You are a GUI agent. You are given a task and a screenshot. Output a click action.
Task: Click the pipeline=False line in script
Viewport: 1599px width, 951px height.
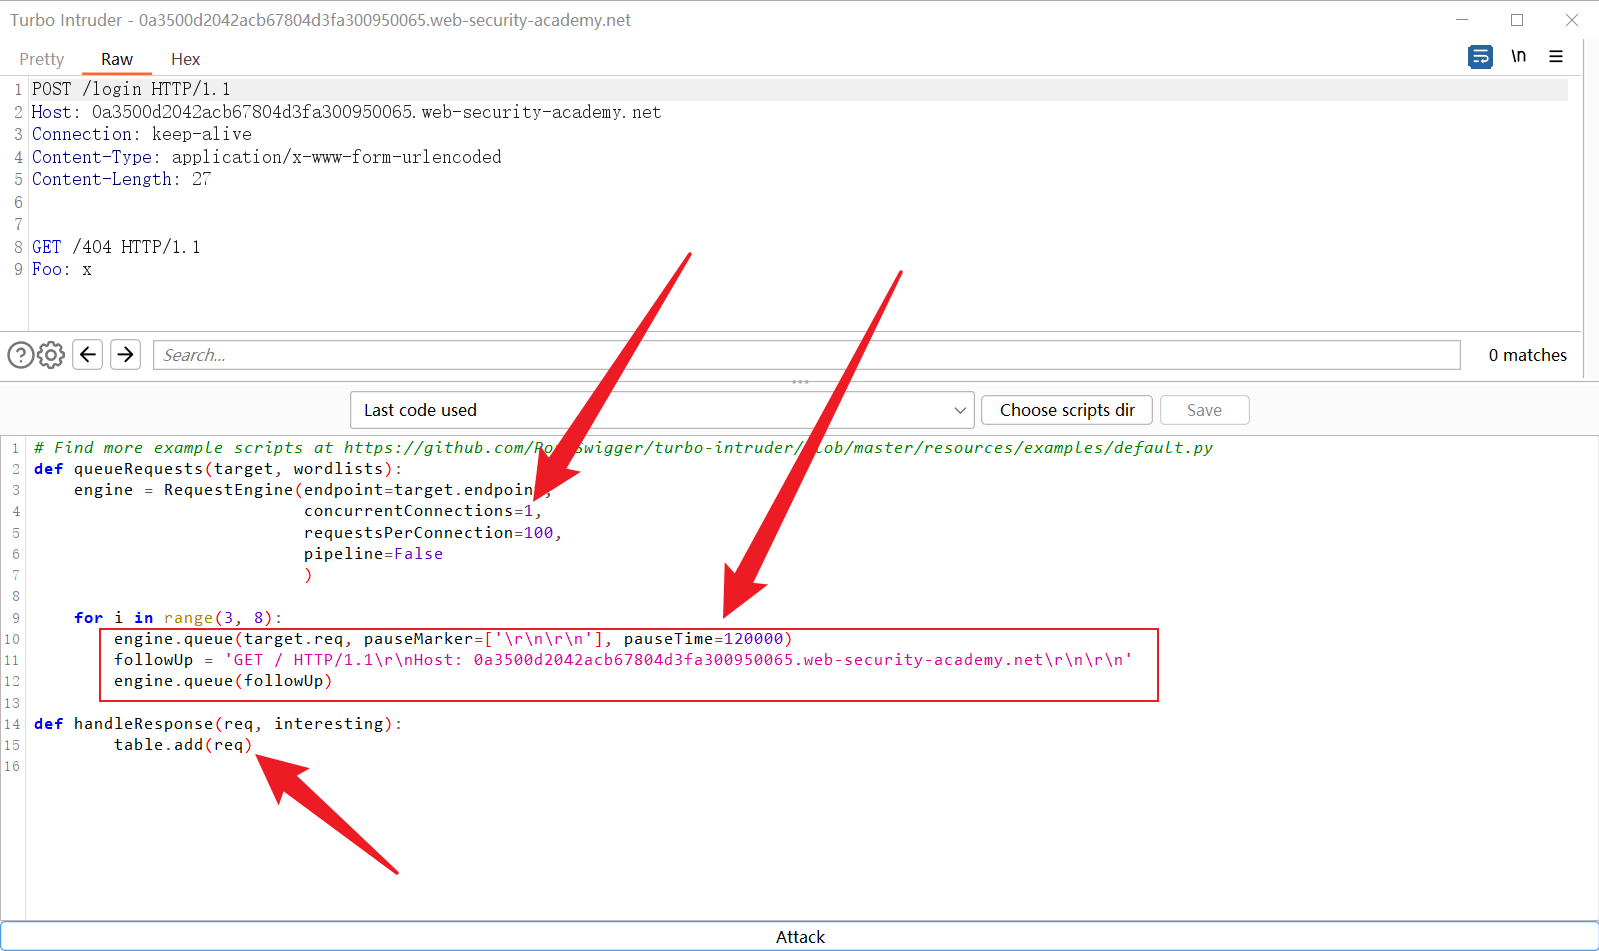click(x=373, y=554)
